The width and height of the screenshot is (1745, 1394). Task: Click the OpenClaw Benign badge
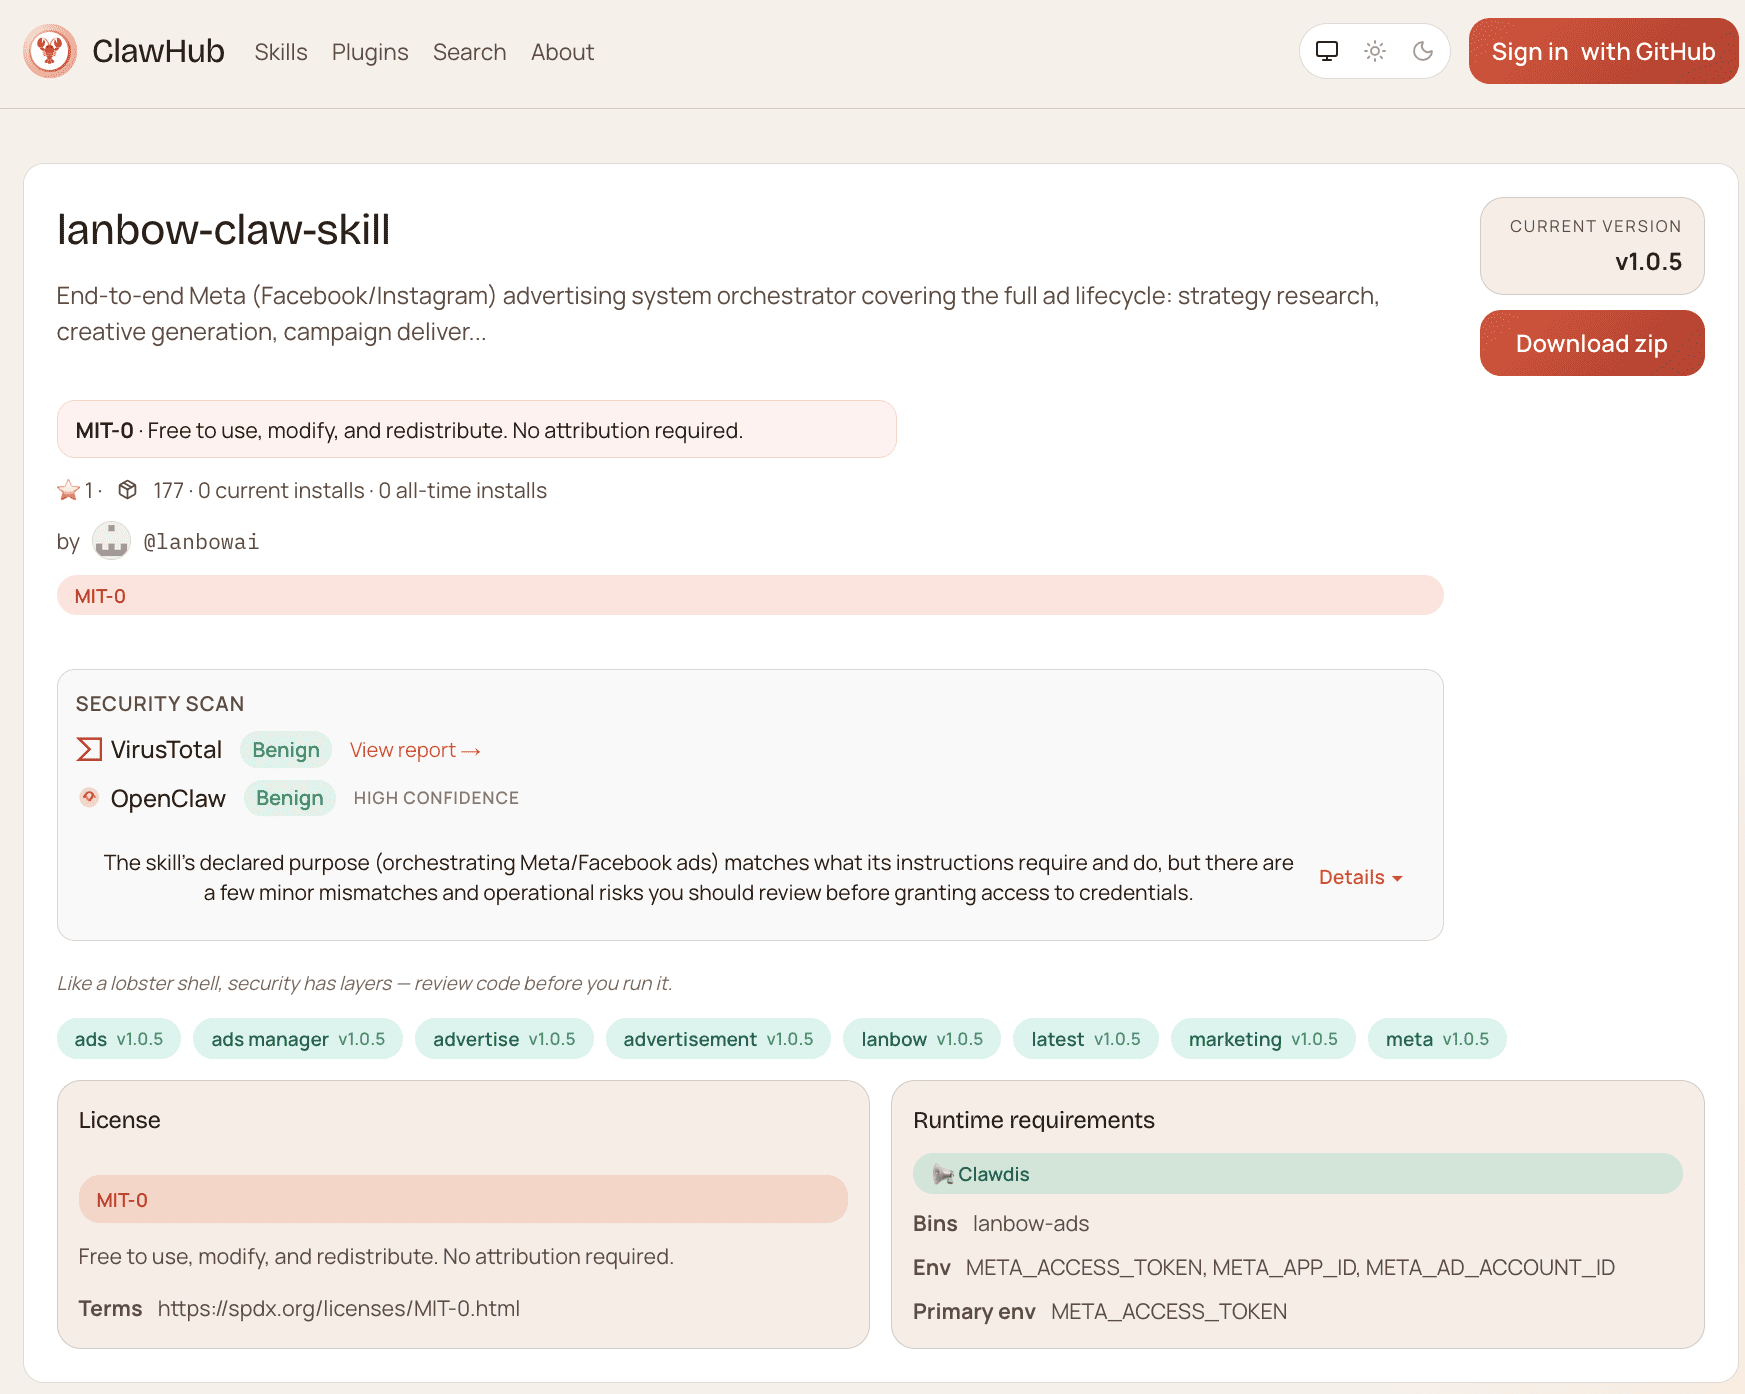click(x=290, y=798)
